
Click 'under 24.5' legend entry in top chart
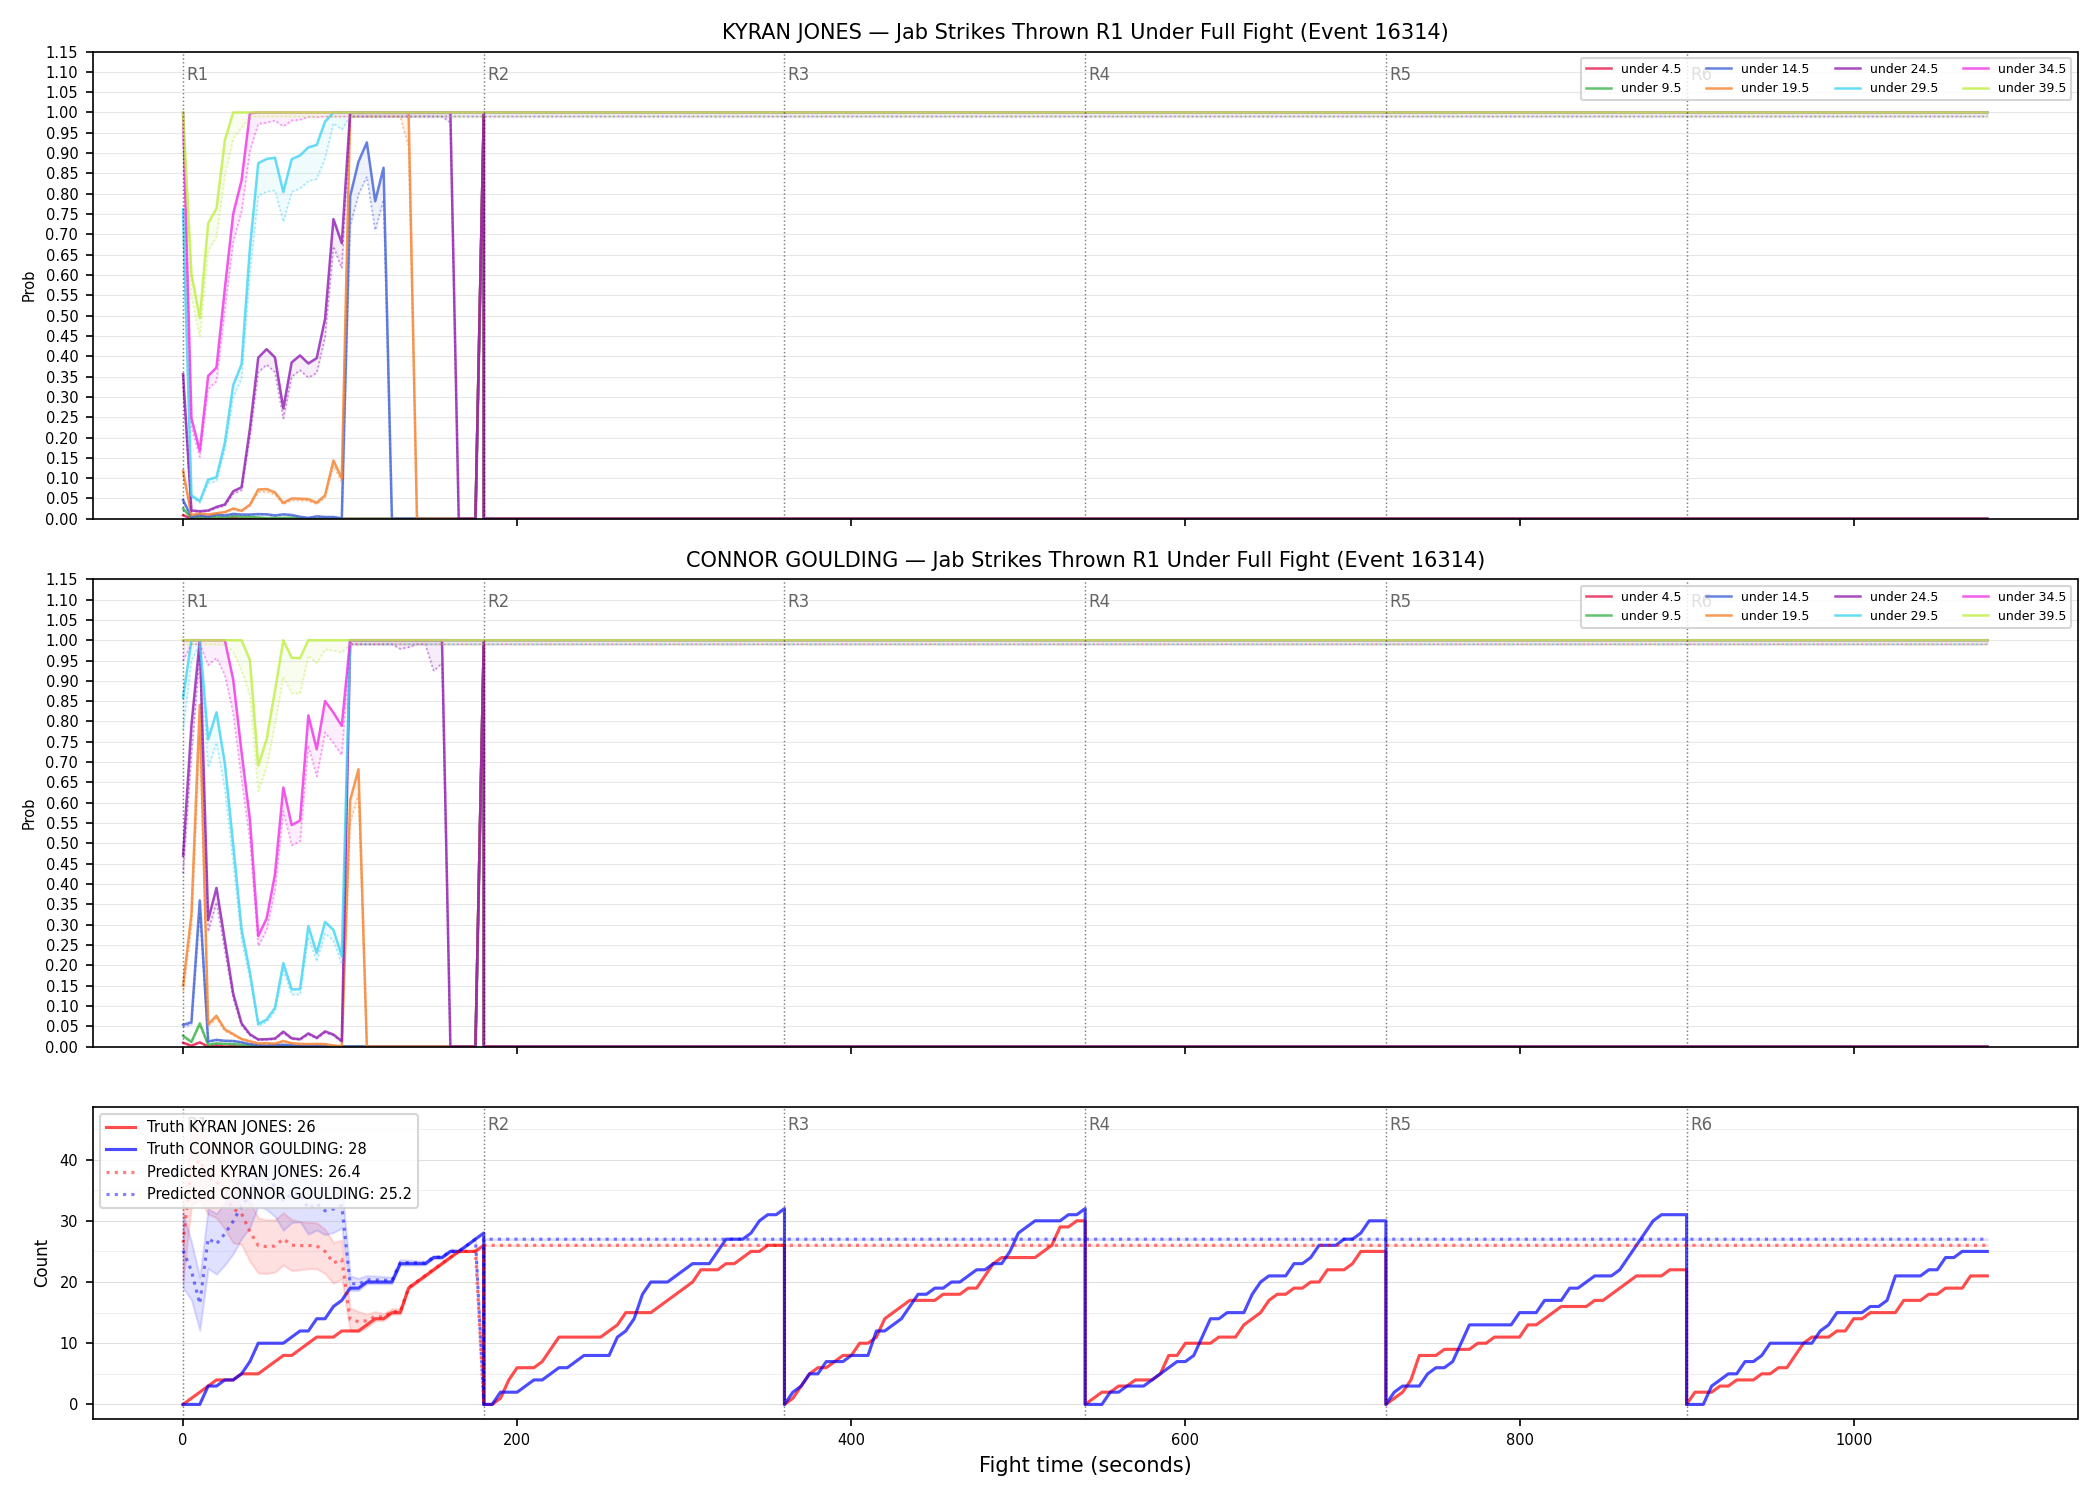click(1886, 69)
